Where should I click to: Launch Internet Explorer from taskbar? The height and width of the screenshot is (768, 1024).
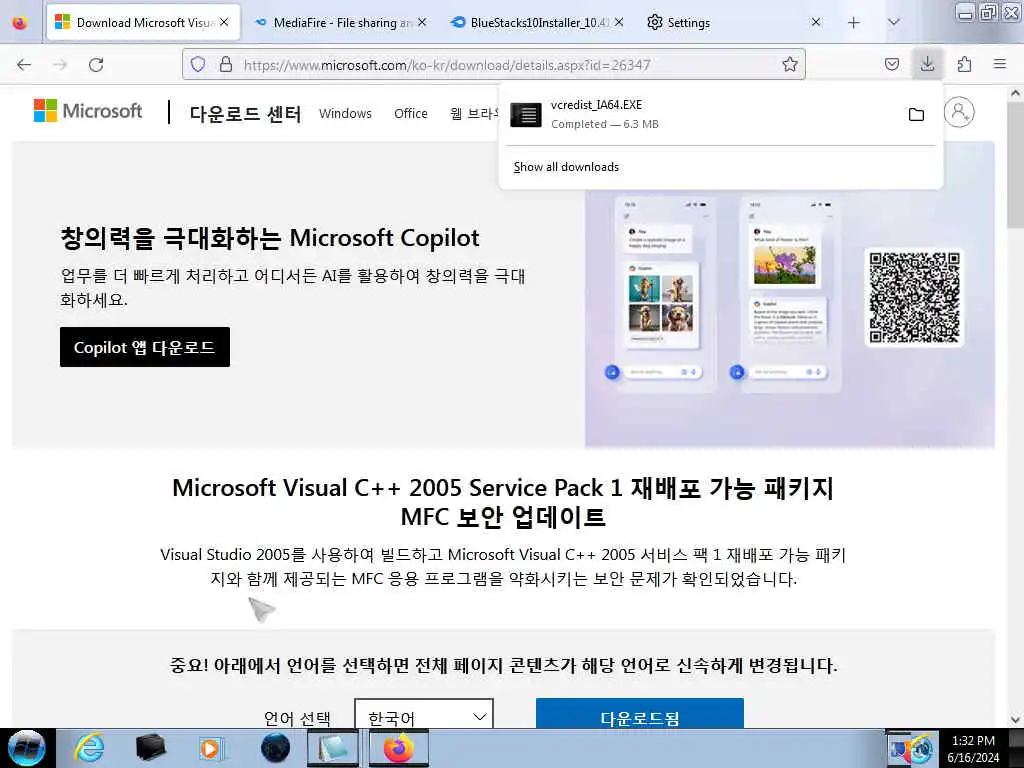tap(89, 748)
